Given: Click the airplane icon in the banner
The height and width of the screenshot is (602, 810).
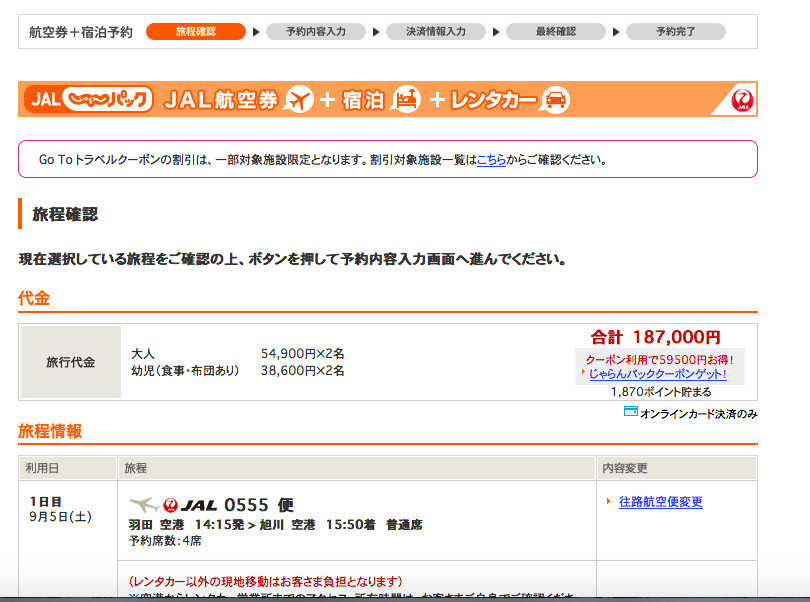Looking at the screenshot, I should 298,99.
